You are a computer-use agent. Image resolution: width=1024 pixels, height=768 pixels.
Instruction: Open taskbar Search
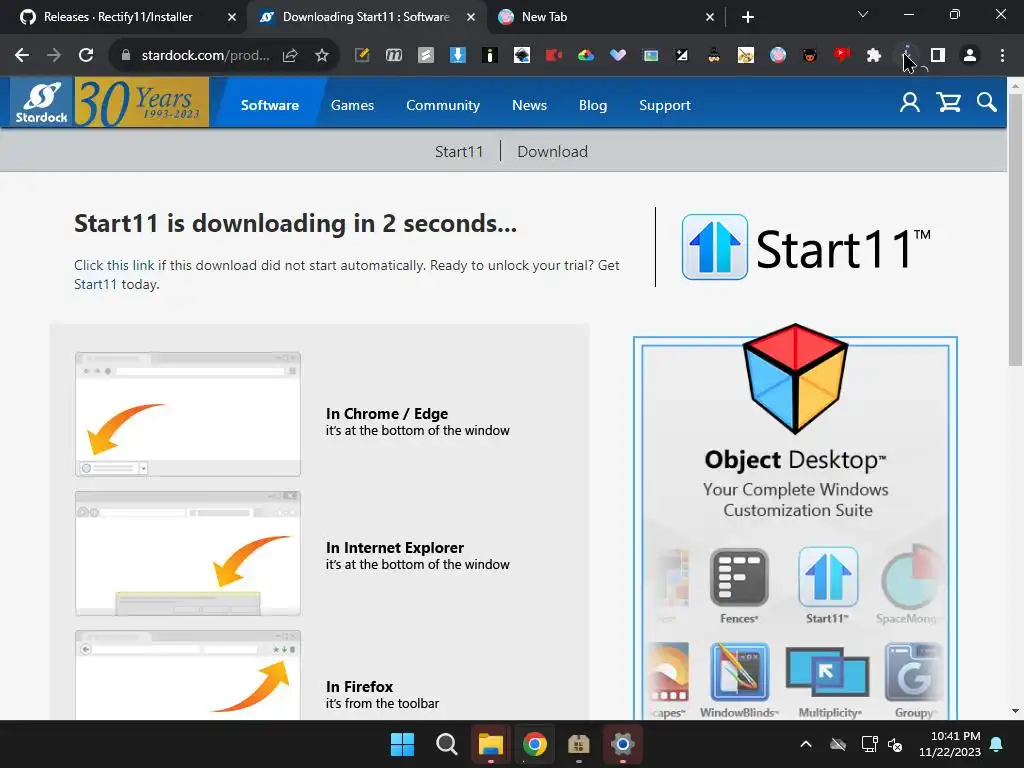click(x=447, y=744)
